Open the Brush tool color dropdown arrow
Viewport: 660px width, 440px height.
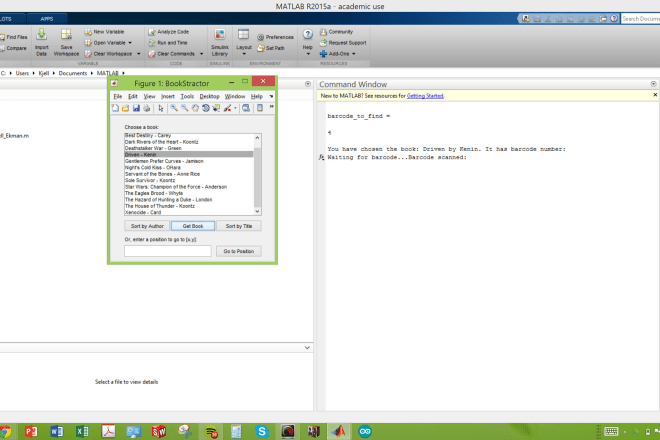235,108
